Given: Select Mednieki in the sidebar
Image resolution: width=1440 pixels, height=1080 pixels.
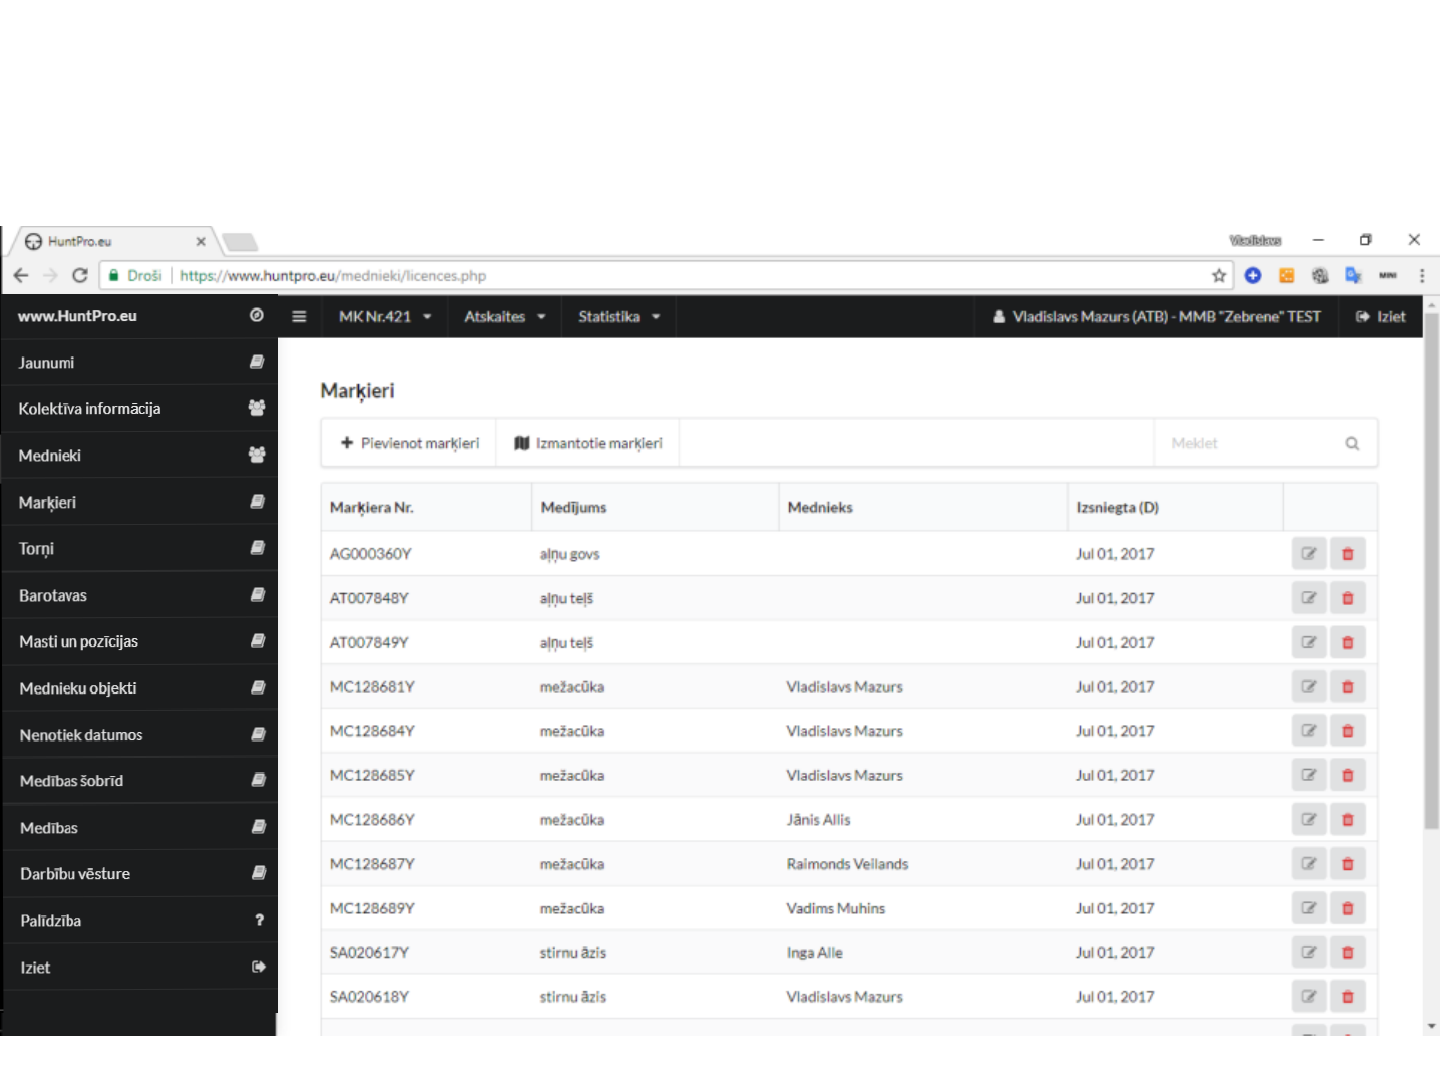Looking at the screenshot, I should coord(140,455).
